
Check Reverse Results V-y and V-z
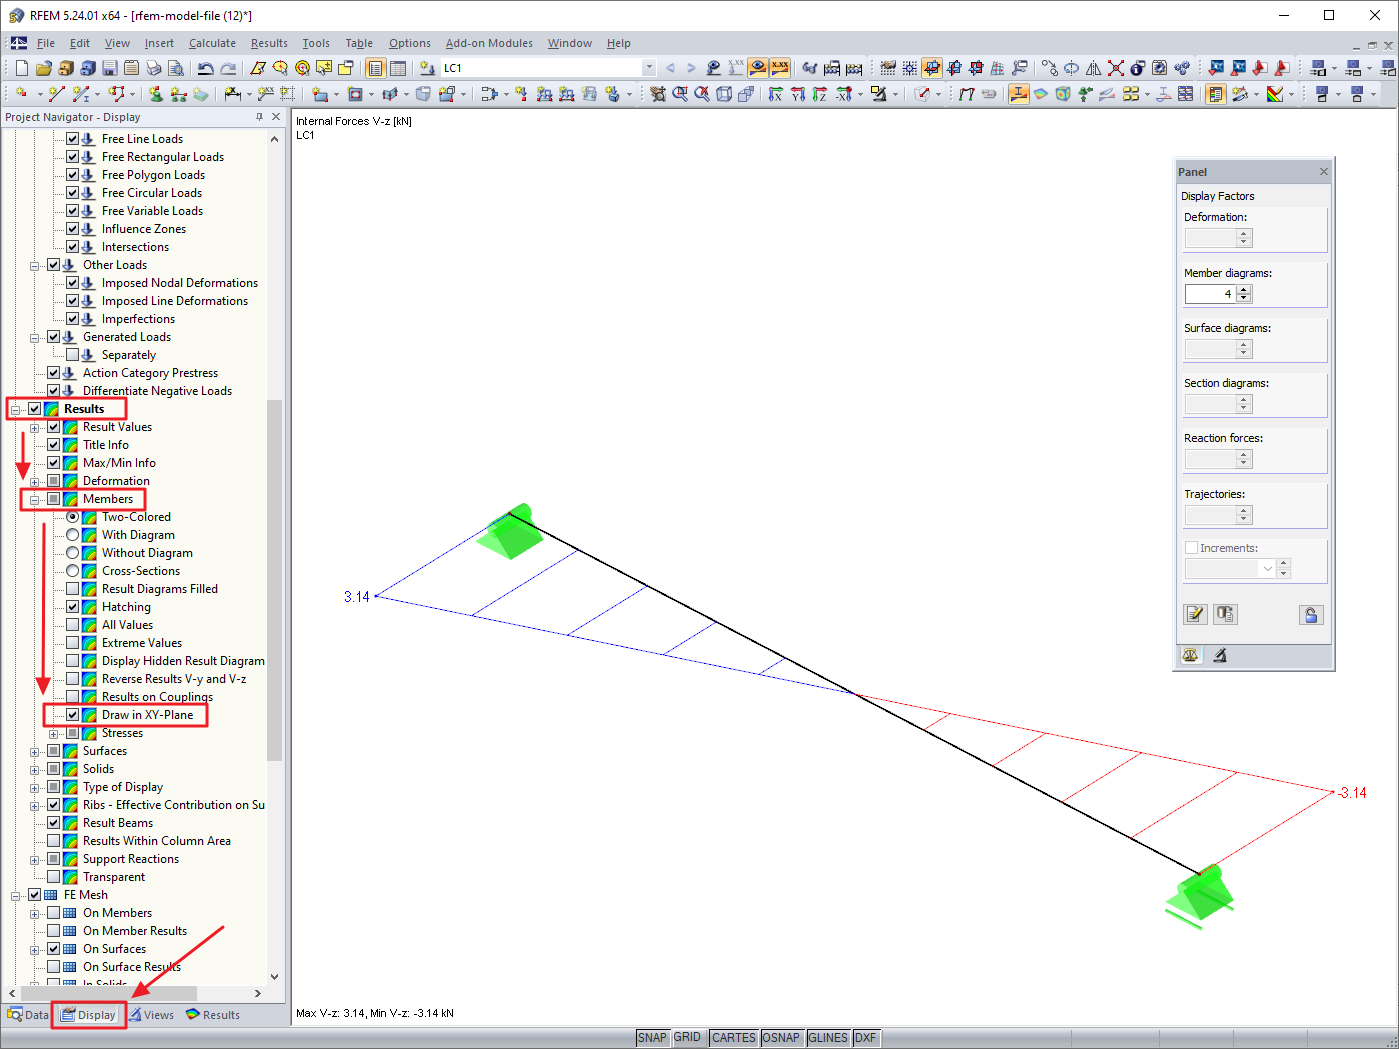72,679
